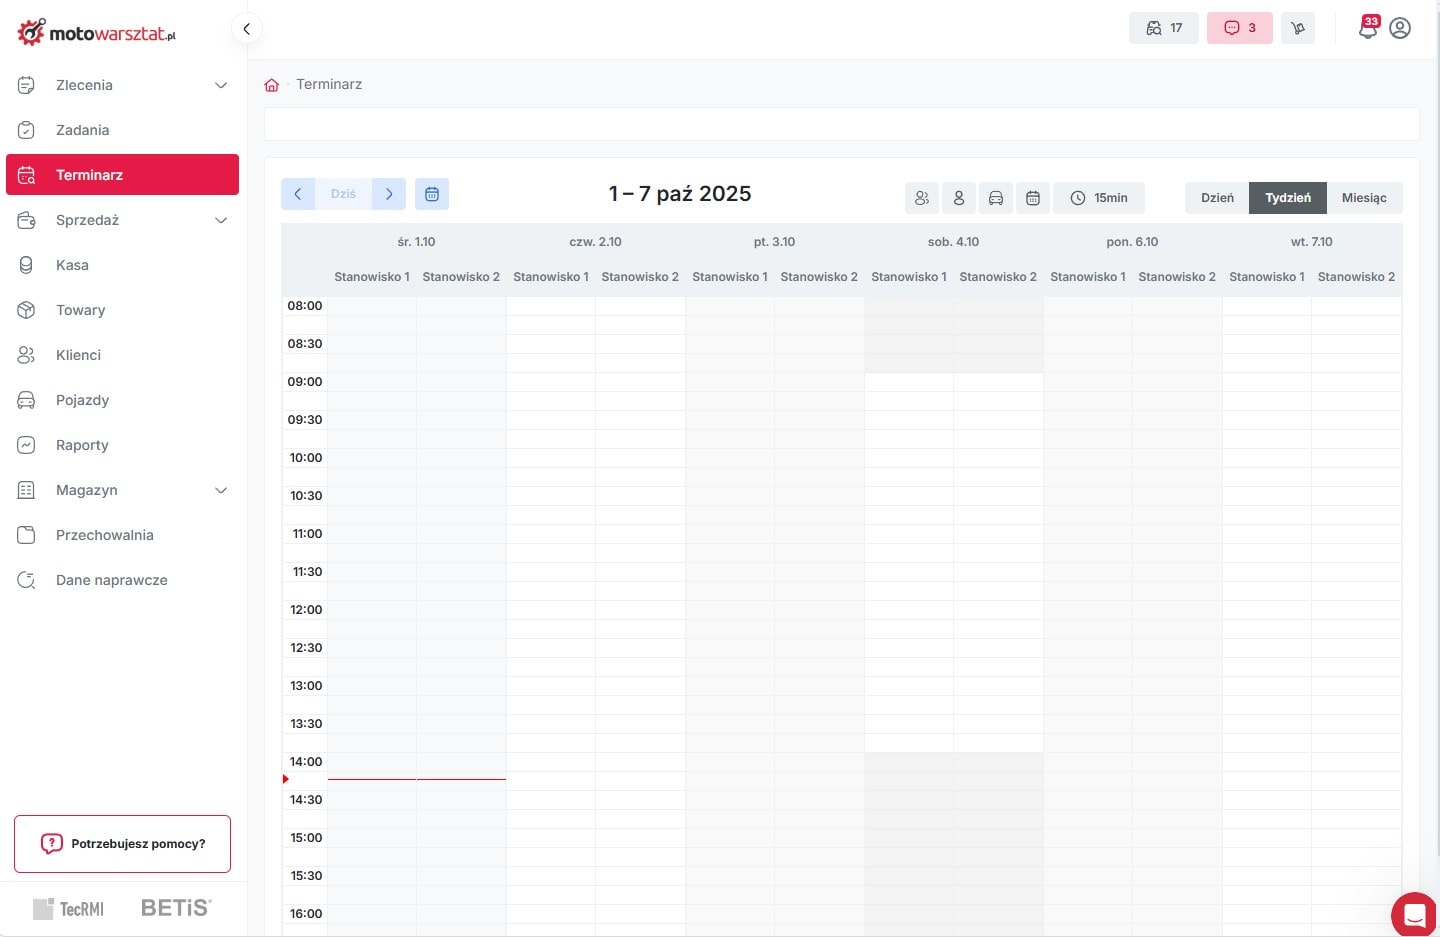The image size is (1440, 937).
Task: Open the user profile account icon
Action: tap(1400, 28)
